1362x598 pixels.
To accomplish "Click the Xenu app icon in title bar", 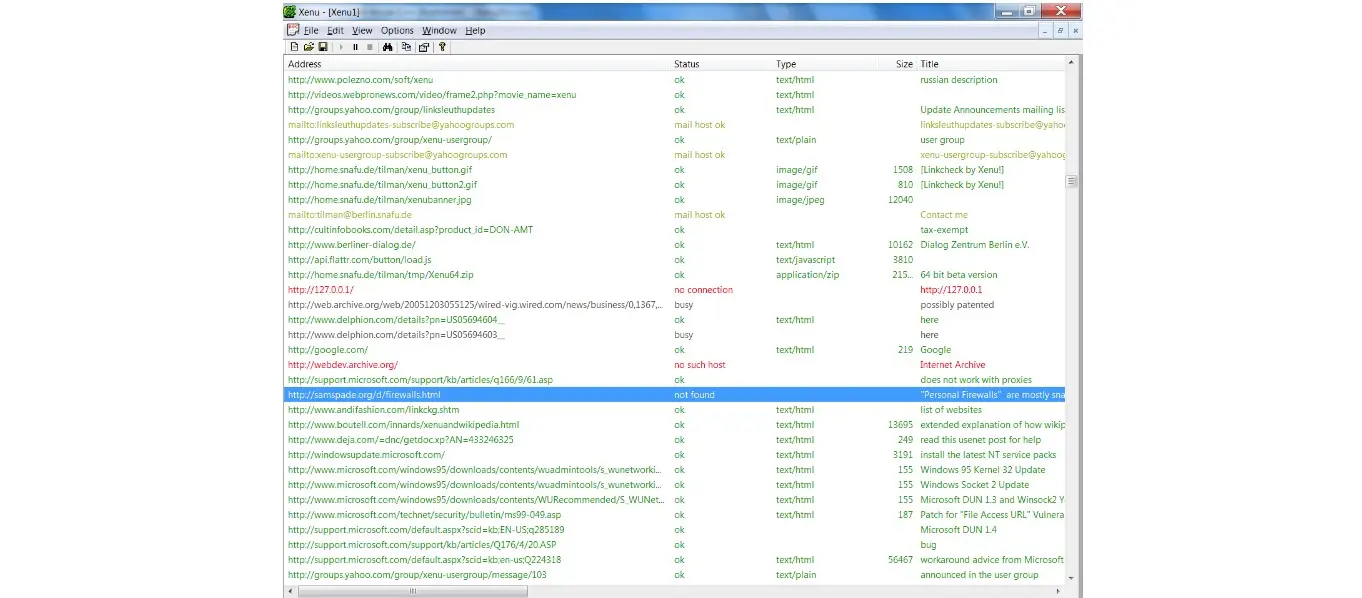I will pyautogui.click(x=290, y=12).
